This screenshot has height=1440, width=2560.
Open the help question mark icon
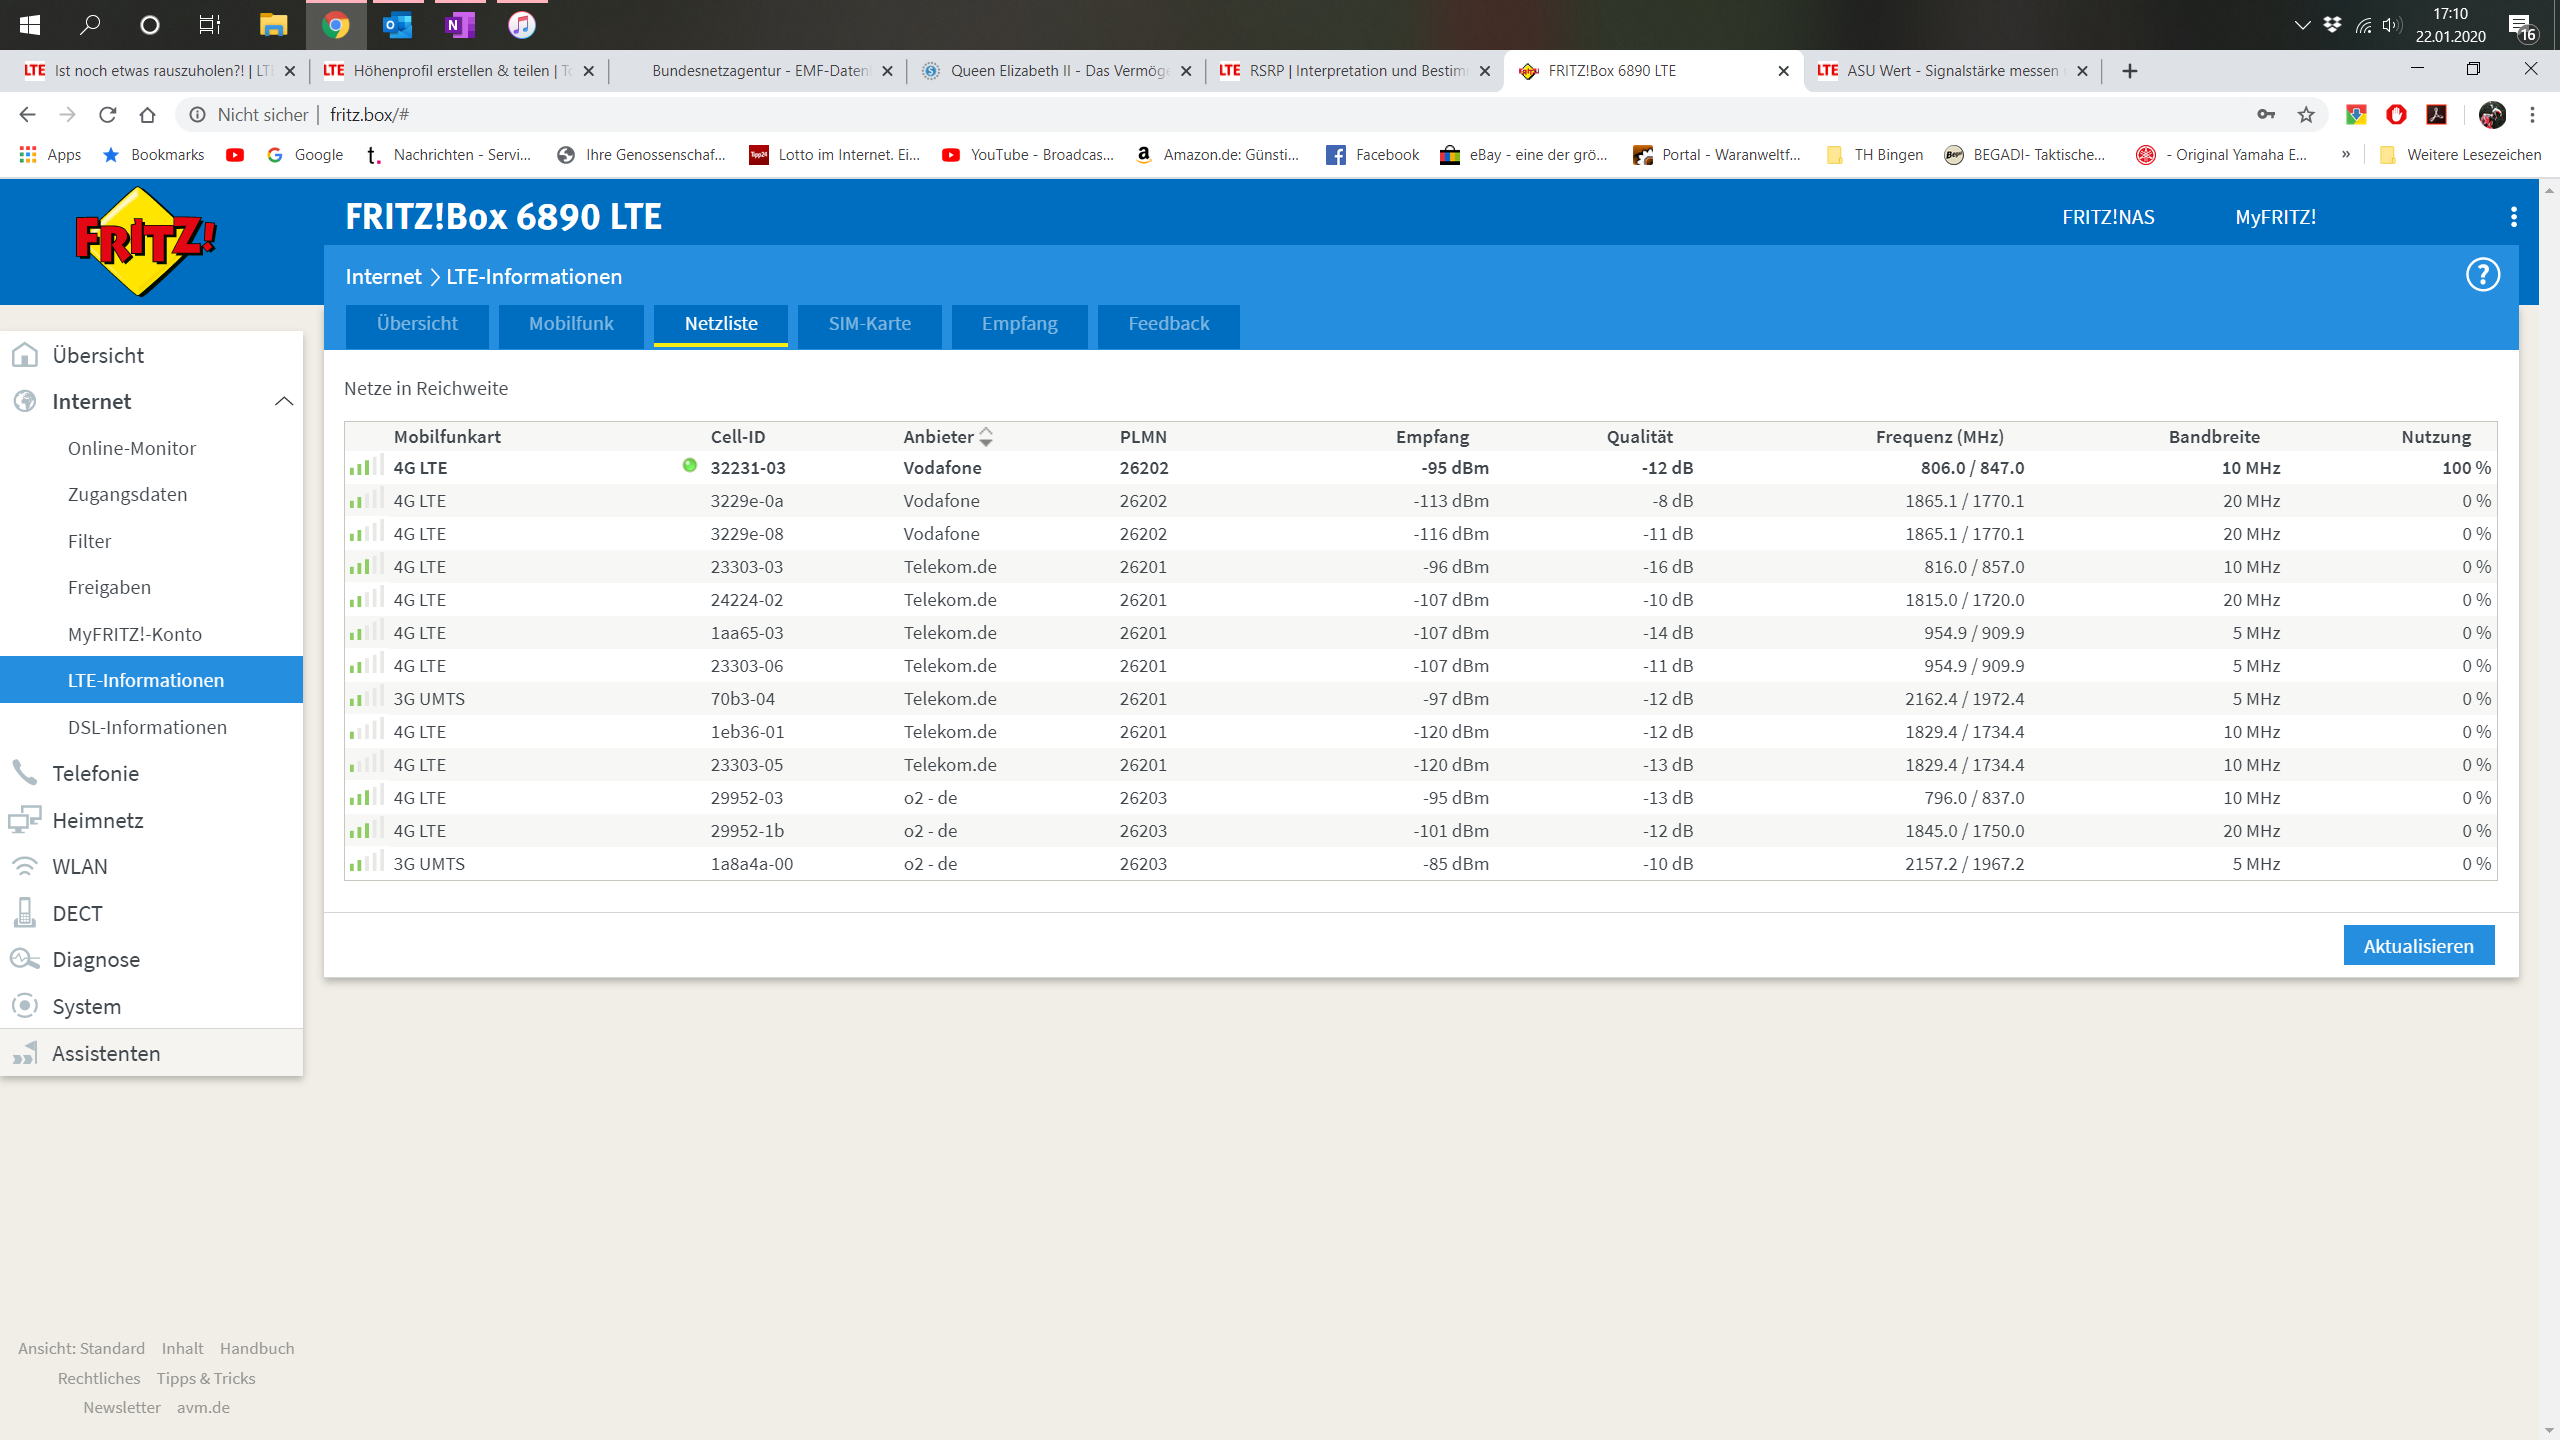pyautogui.click(x=2482, y=275)
